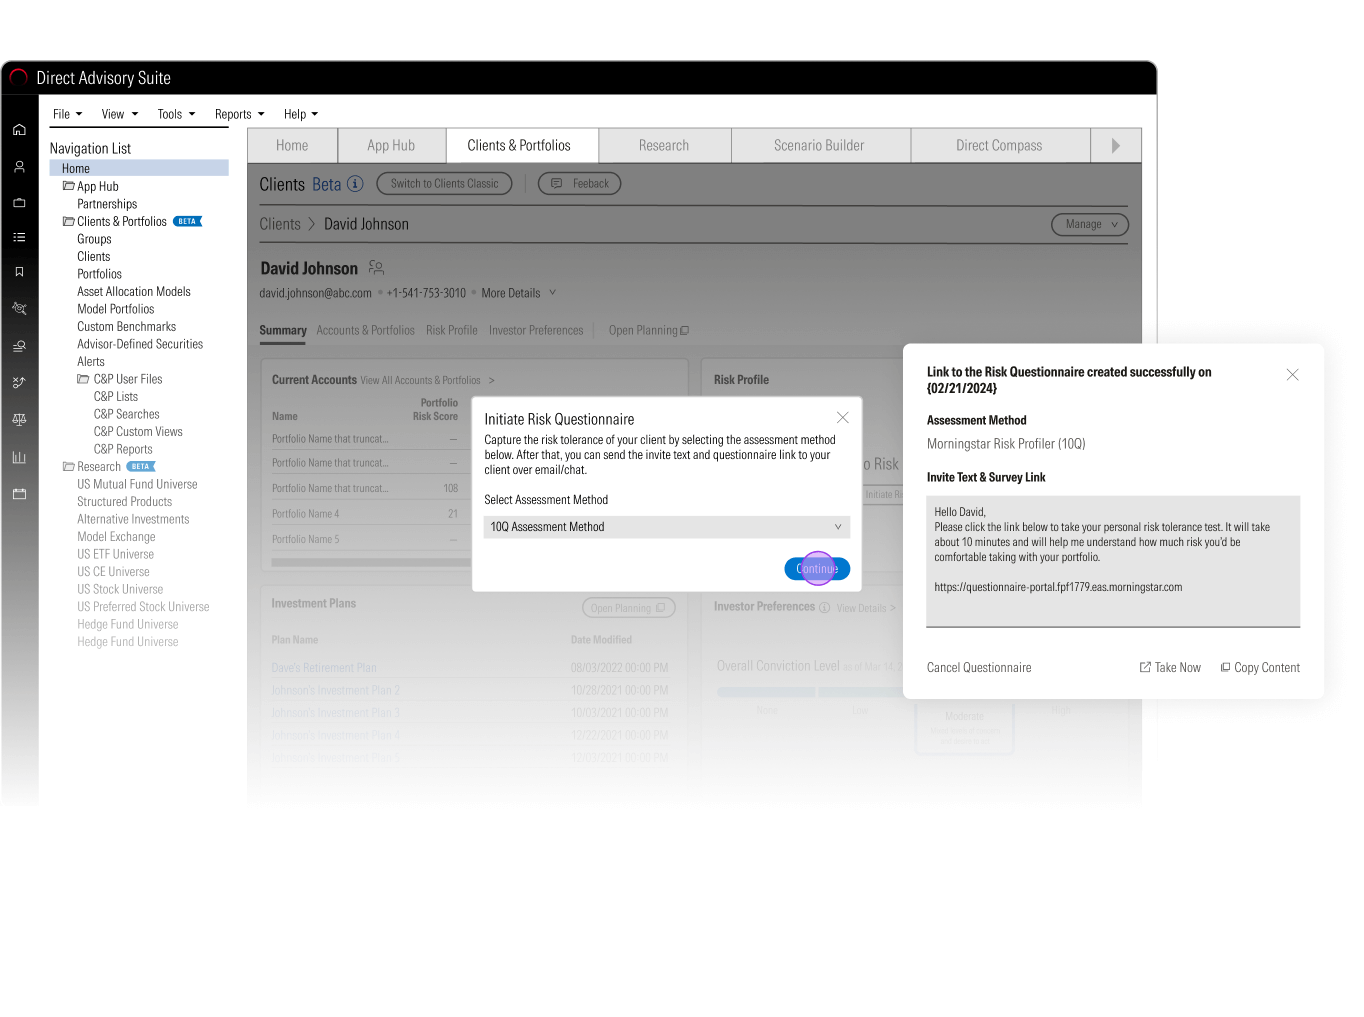
Task: Dismiss the Risk Questionnaire link created panel
Action: pyautogui.click(x=1292, y=375)
